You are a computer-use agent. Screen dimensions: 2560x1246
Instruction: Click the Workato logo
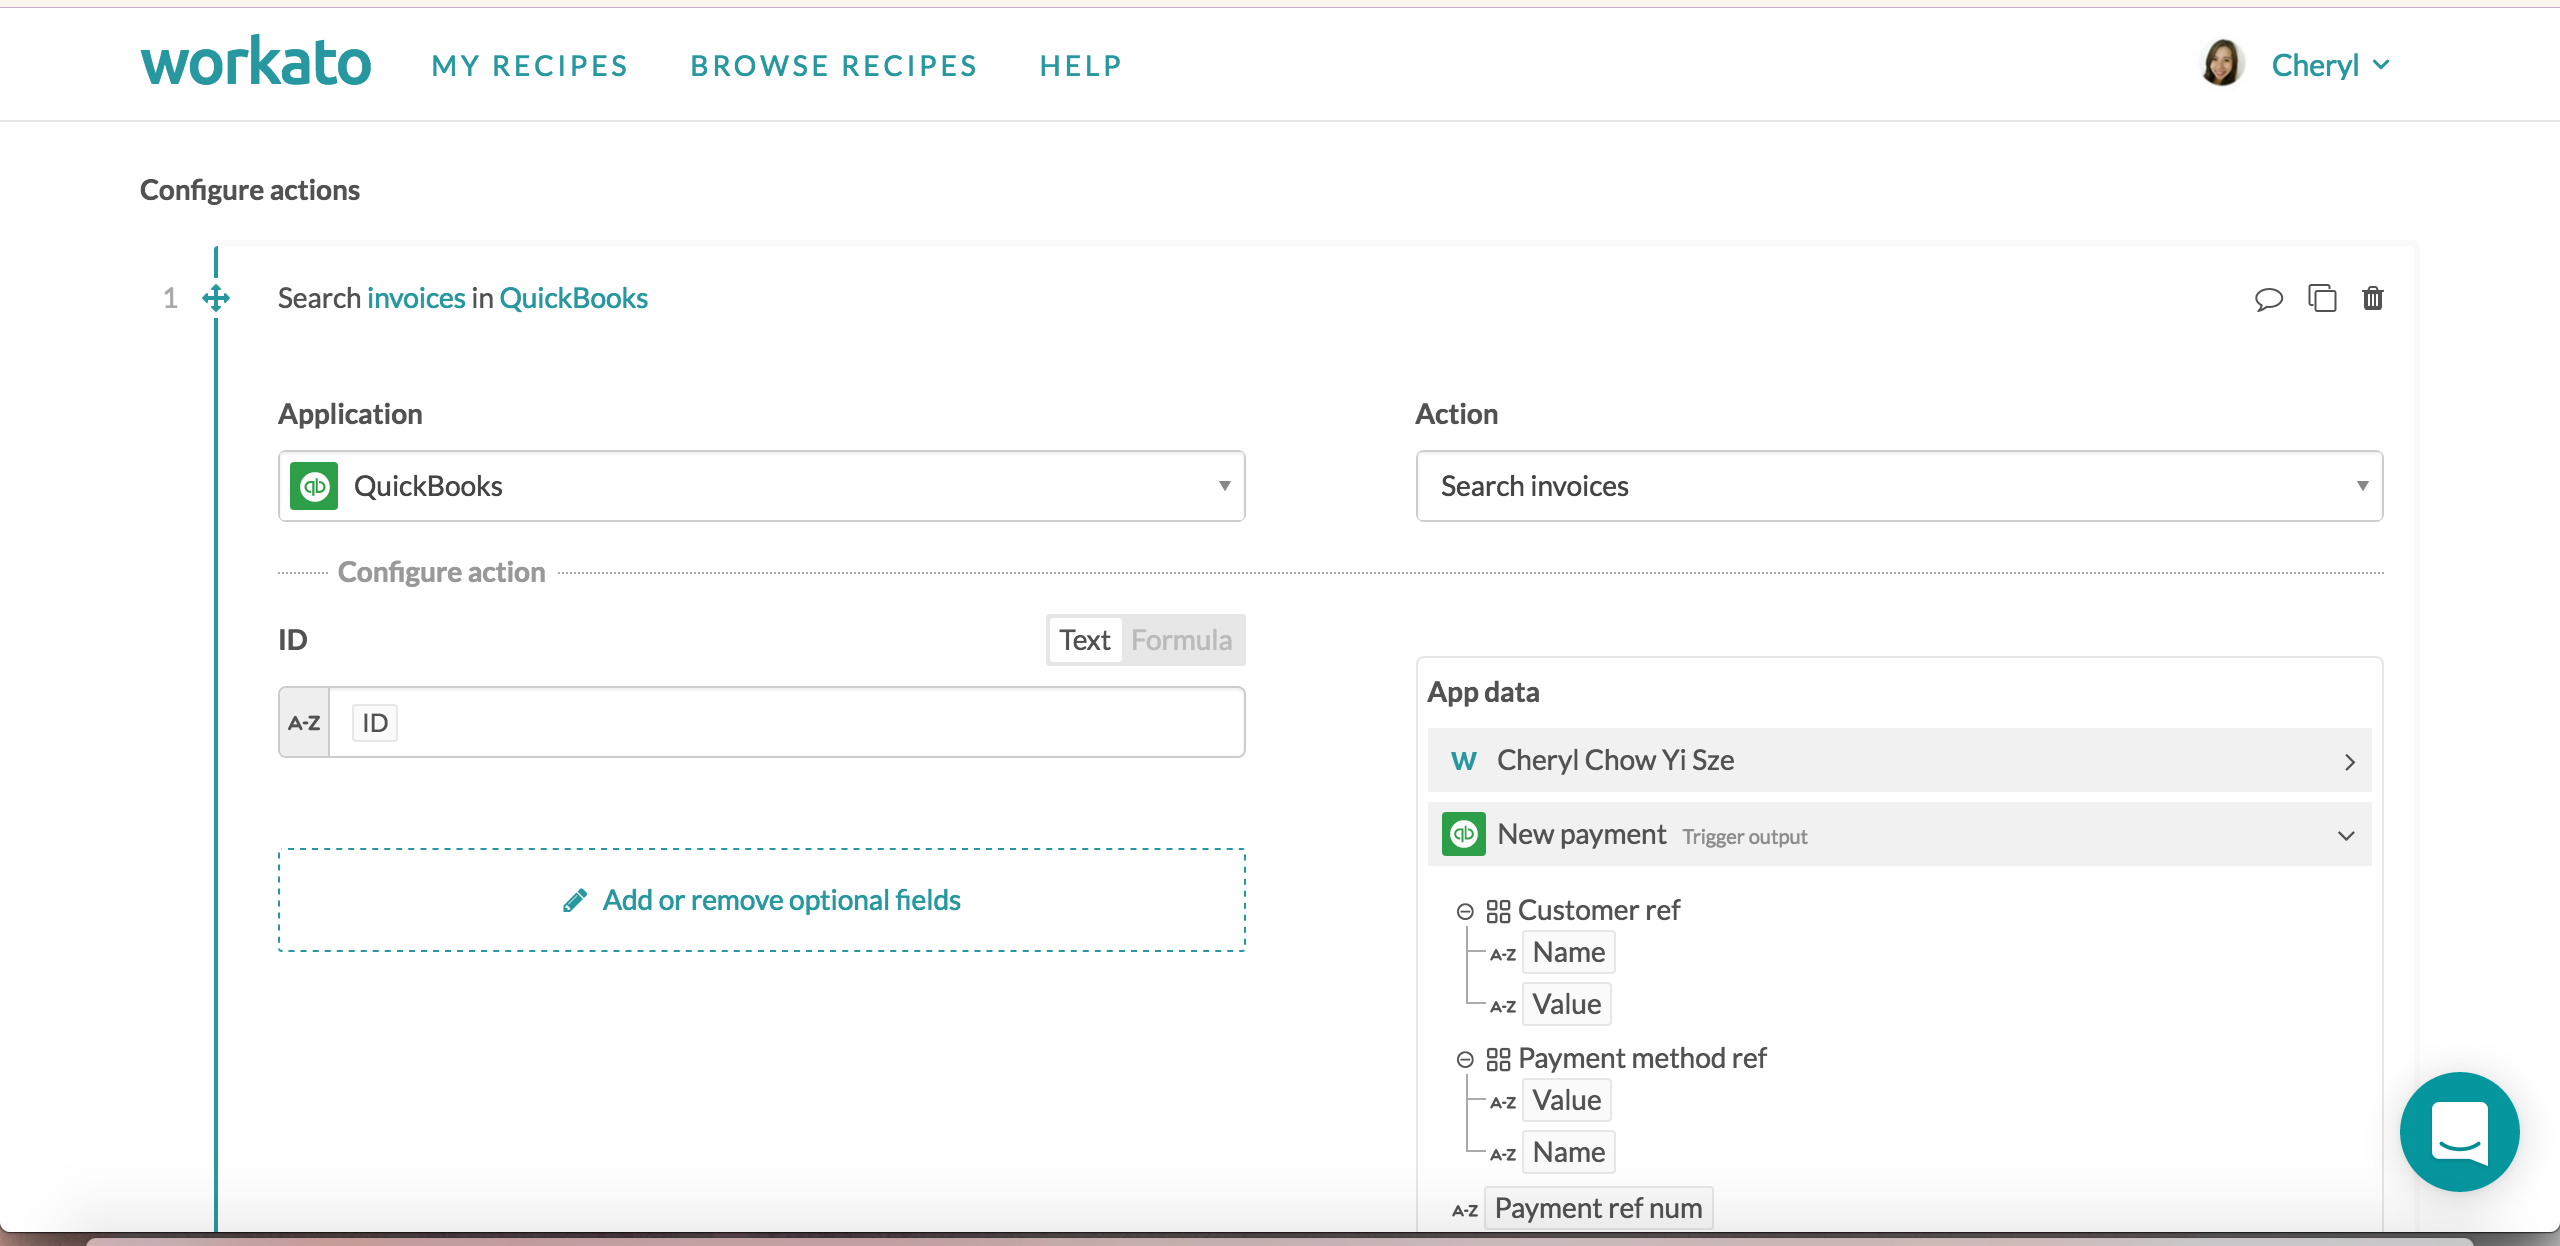256,63
